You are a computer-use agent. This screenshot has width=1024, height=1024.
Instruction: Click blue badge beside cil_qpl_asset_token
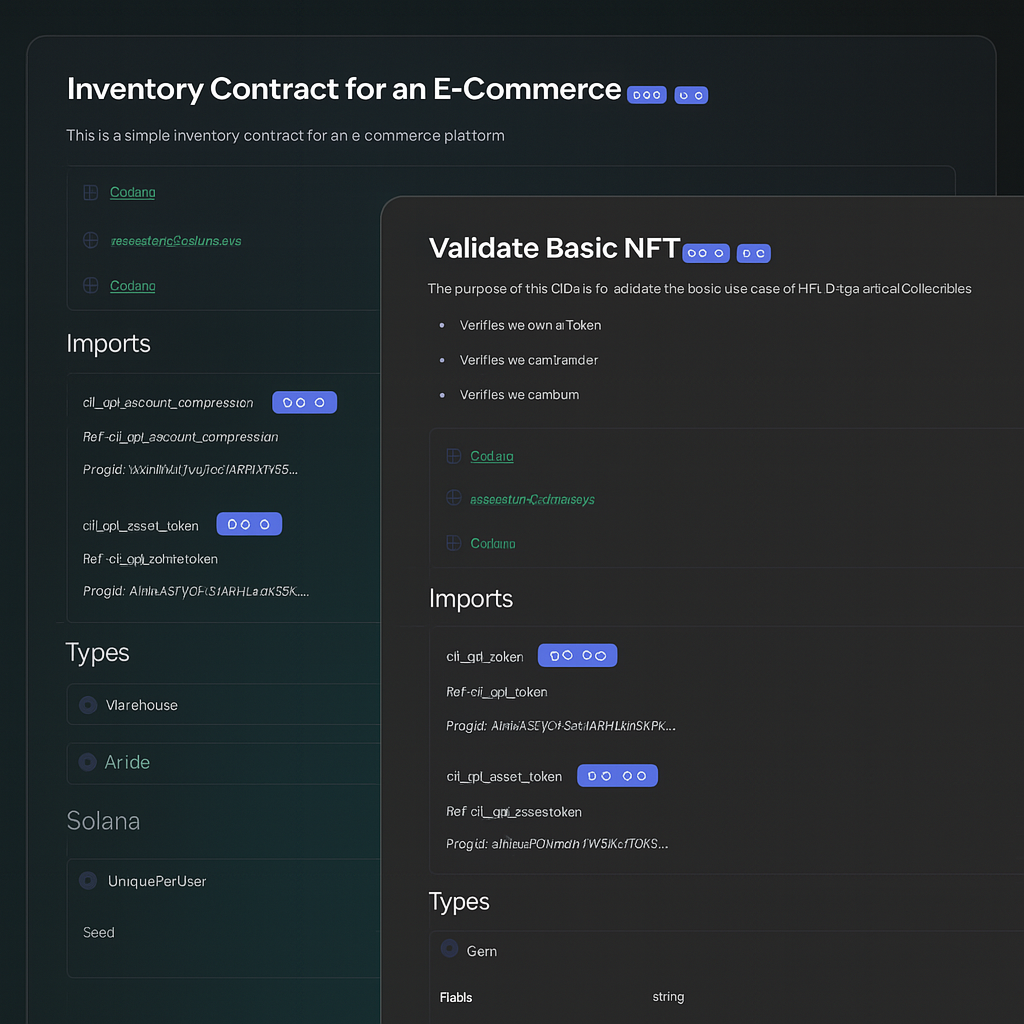click(x=617, y=775)
